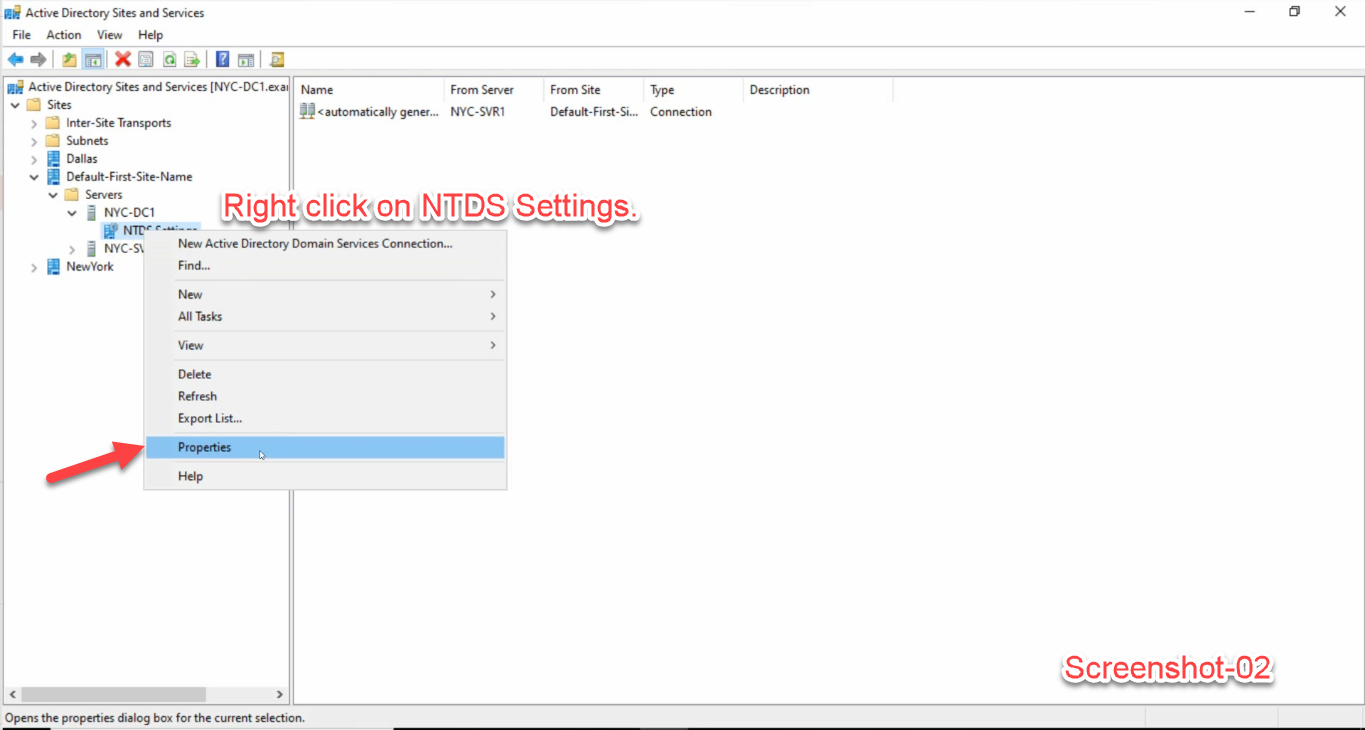The height and width of the screenshot is (730, 1365).
Task: Sort by the From Site column header
Action: click(594, 90)
